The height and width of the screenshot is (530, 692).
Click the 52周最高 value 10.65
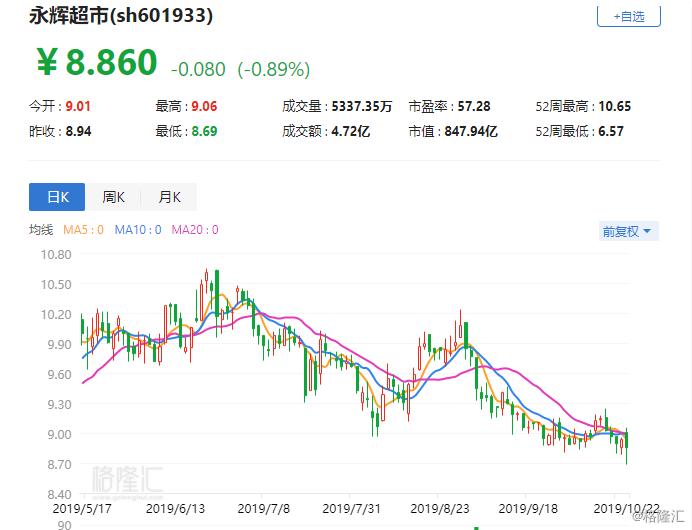(x=615, y=106)
